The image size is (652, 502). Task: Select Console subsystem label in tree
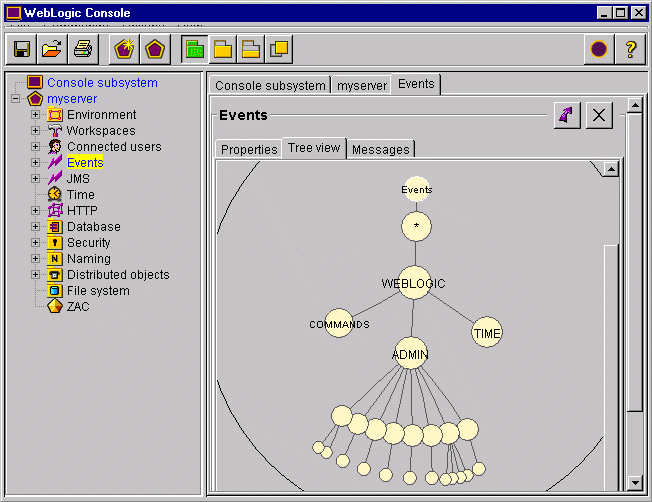[x=102, y=82]
